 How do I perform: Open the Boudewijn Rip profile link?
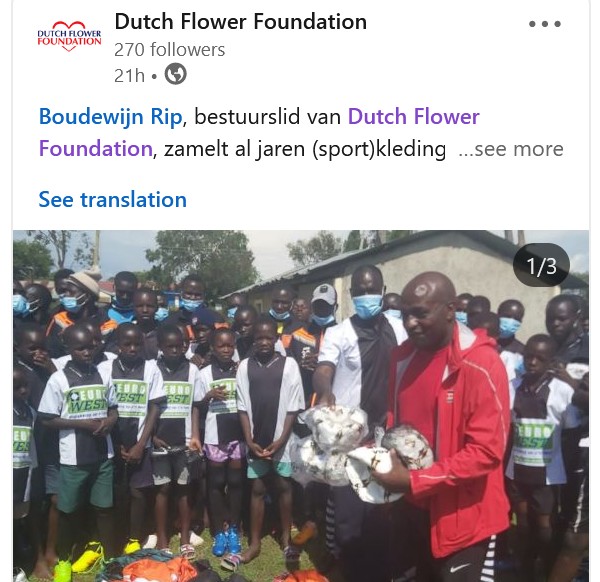click(x=111, y=116)
